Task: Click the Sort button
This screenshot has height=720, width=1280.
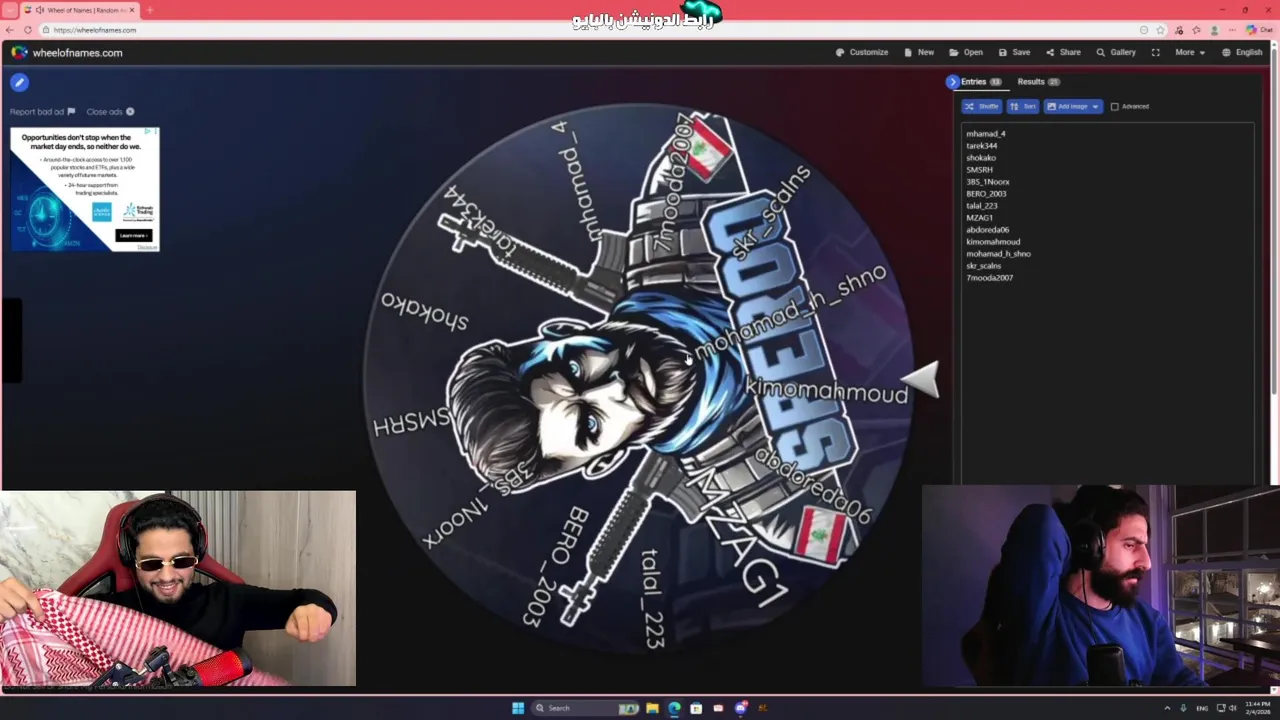Action: [x=1023, y=106]
